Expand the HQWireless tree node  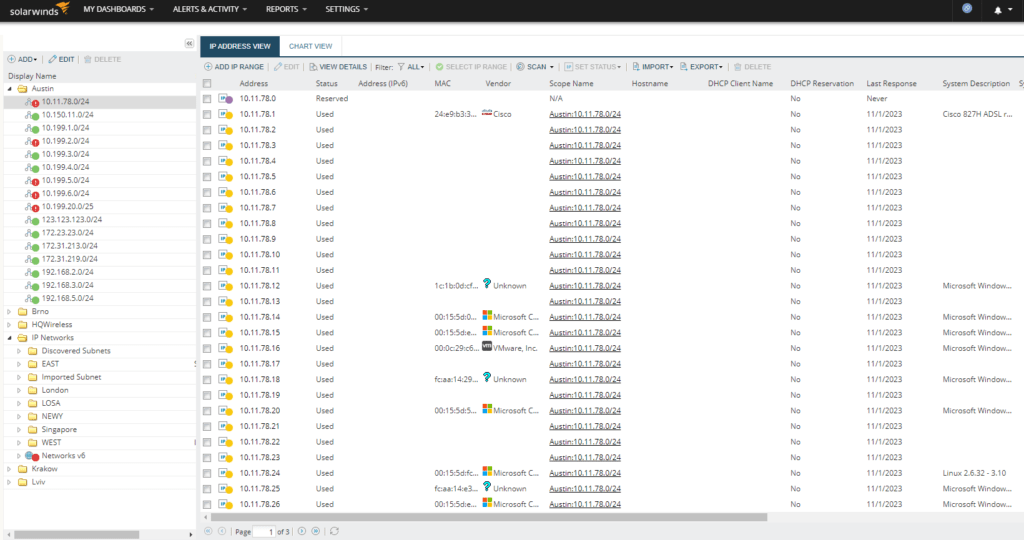tap(9, 325)
